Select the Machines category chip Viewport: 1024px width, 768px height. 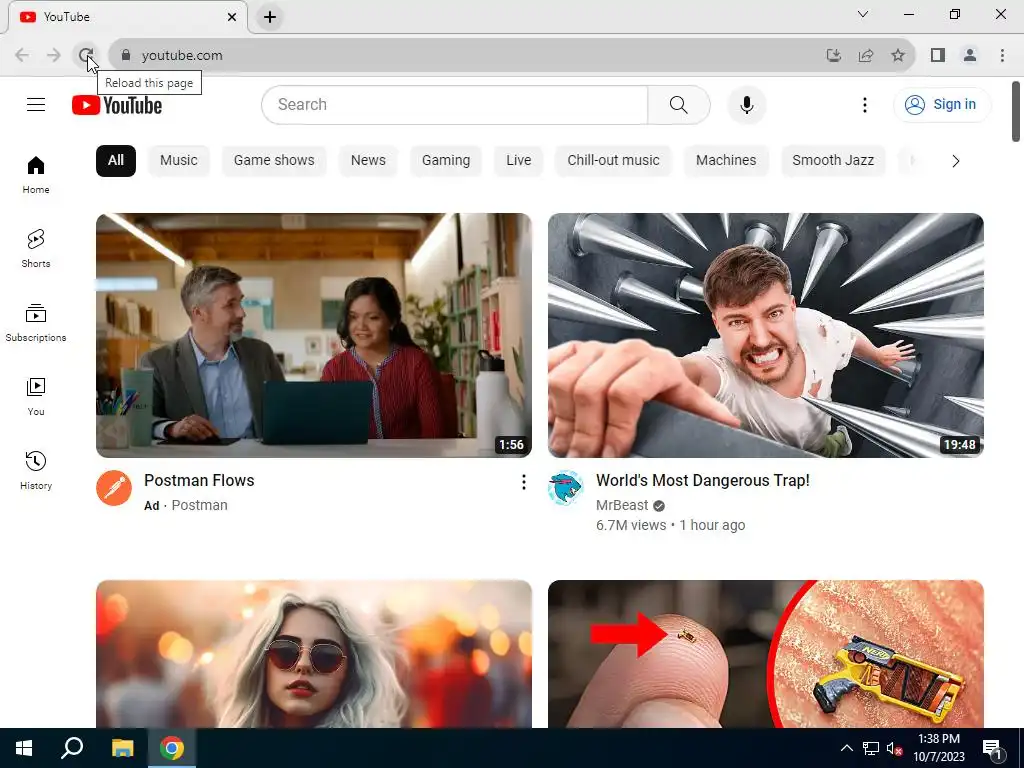(726, 161)
